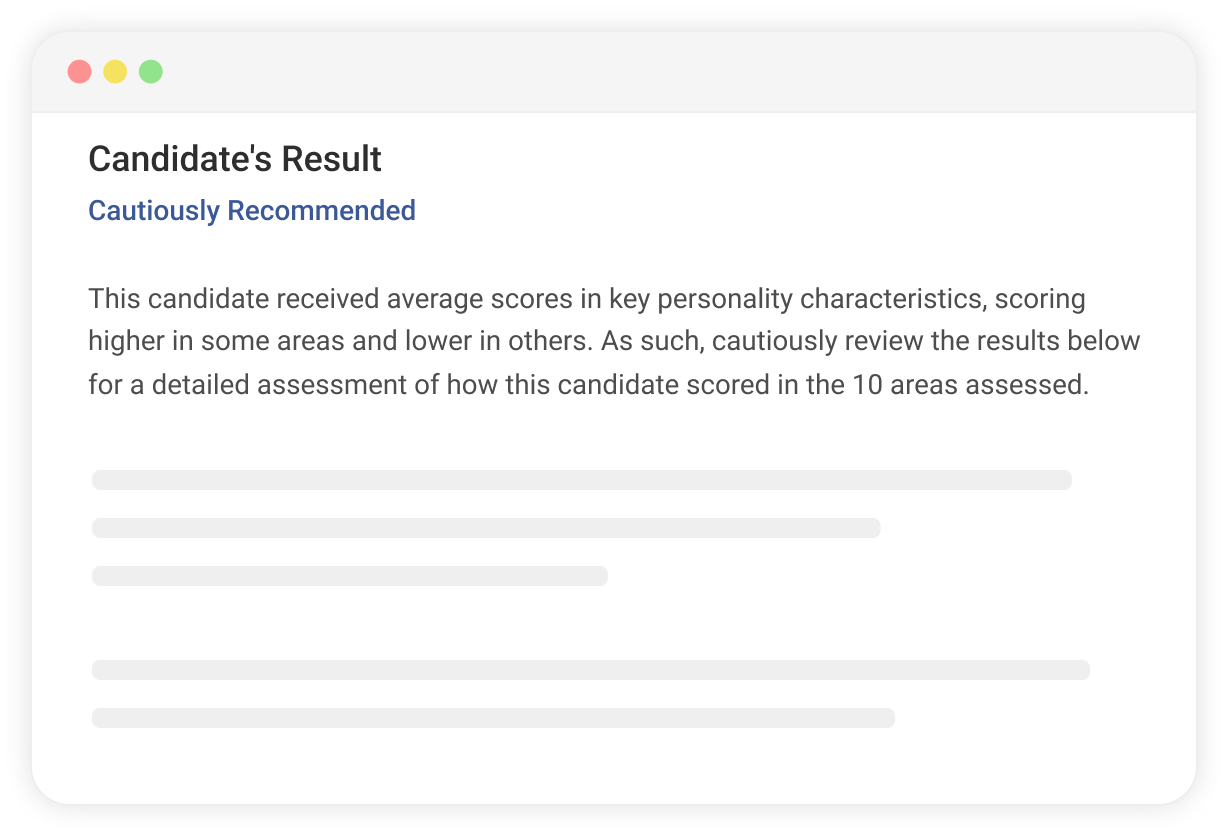Click the red close window dot

coord(80,72)
